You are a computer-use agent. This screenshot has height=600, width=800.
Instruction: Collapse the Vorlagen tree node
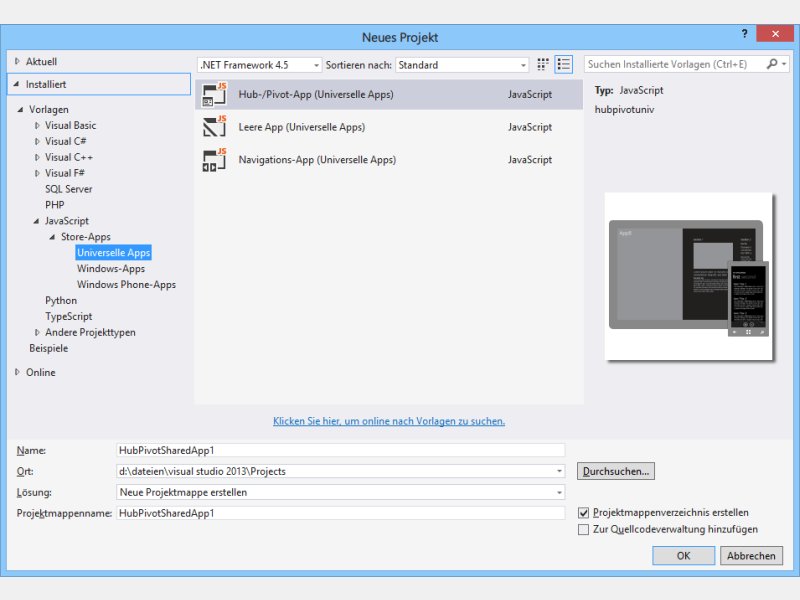coord(20,109)
